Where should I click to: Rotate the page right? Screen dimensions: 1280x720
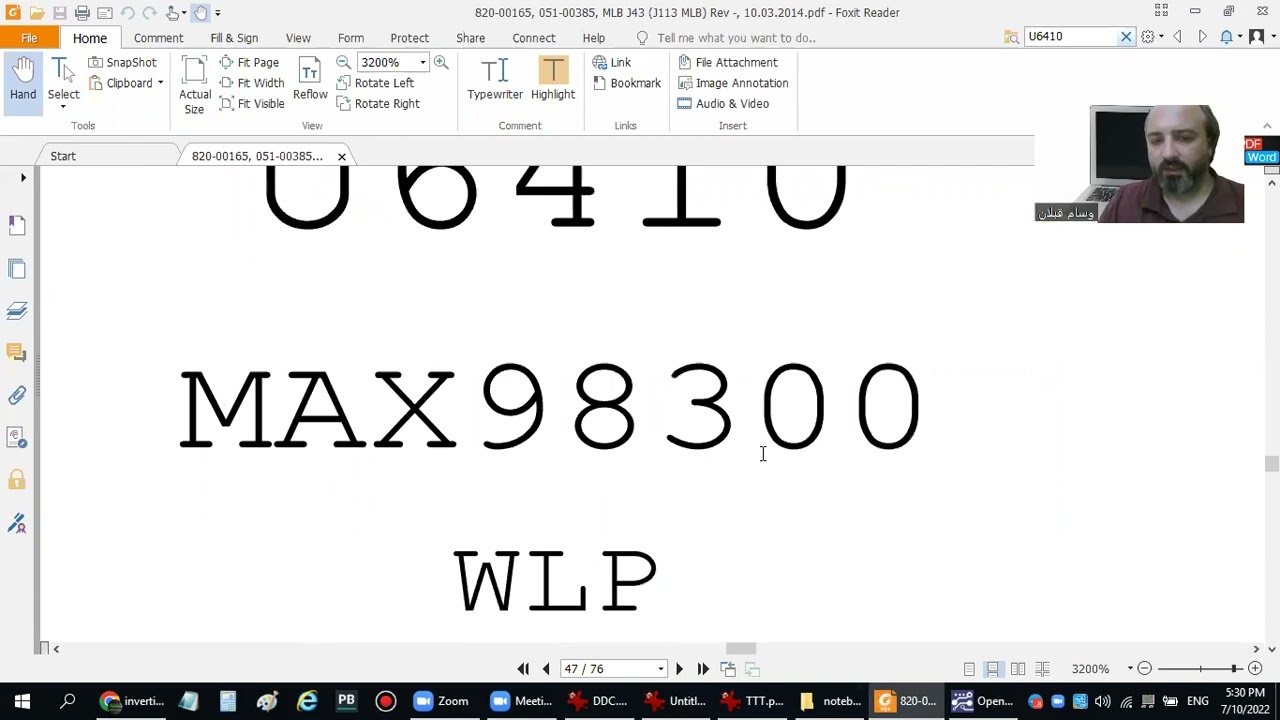click(379, 104)
